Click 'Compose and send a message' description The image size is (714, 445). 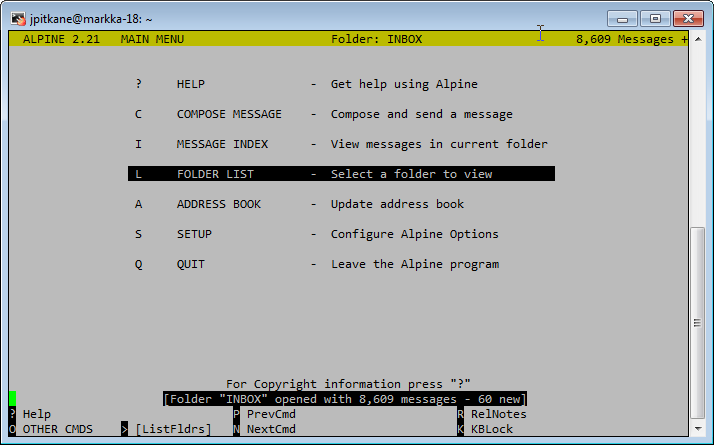click(422, 114)
